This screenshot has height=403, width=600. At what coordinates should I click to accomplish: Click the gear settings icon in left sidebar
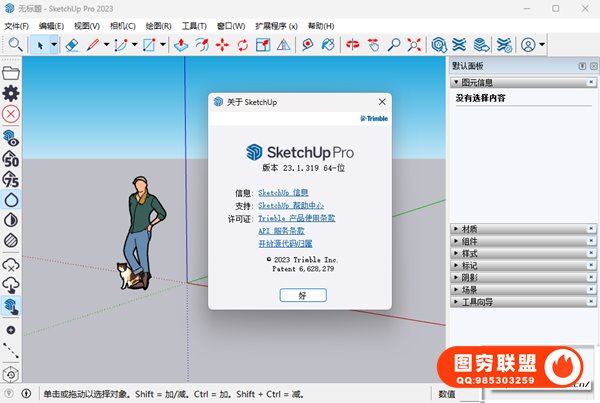[11, 93]
